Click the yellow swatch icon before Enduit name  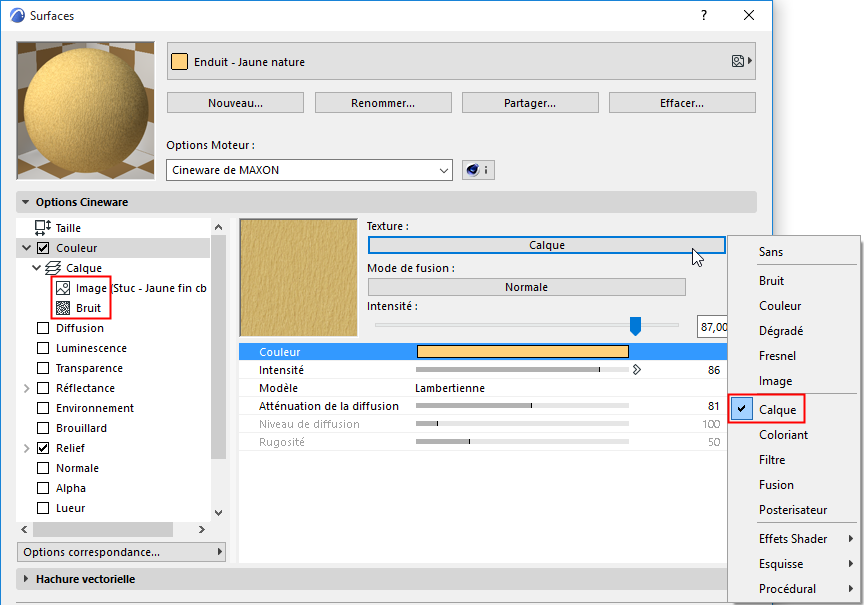[180, 61]
